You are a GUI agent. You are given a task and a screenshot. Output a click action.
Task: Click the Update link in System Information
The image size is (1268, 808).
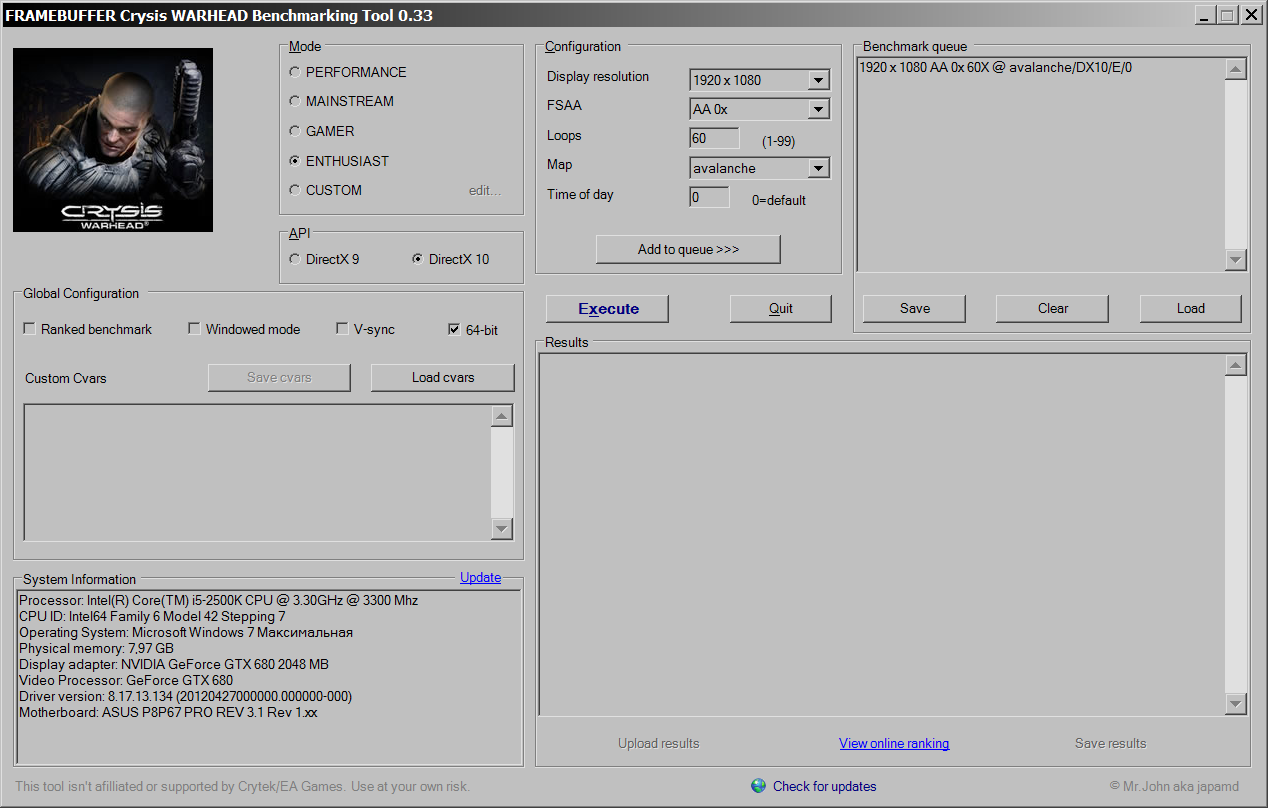[x=480, y=578]
